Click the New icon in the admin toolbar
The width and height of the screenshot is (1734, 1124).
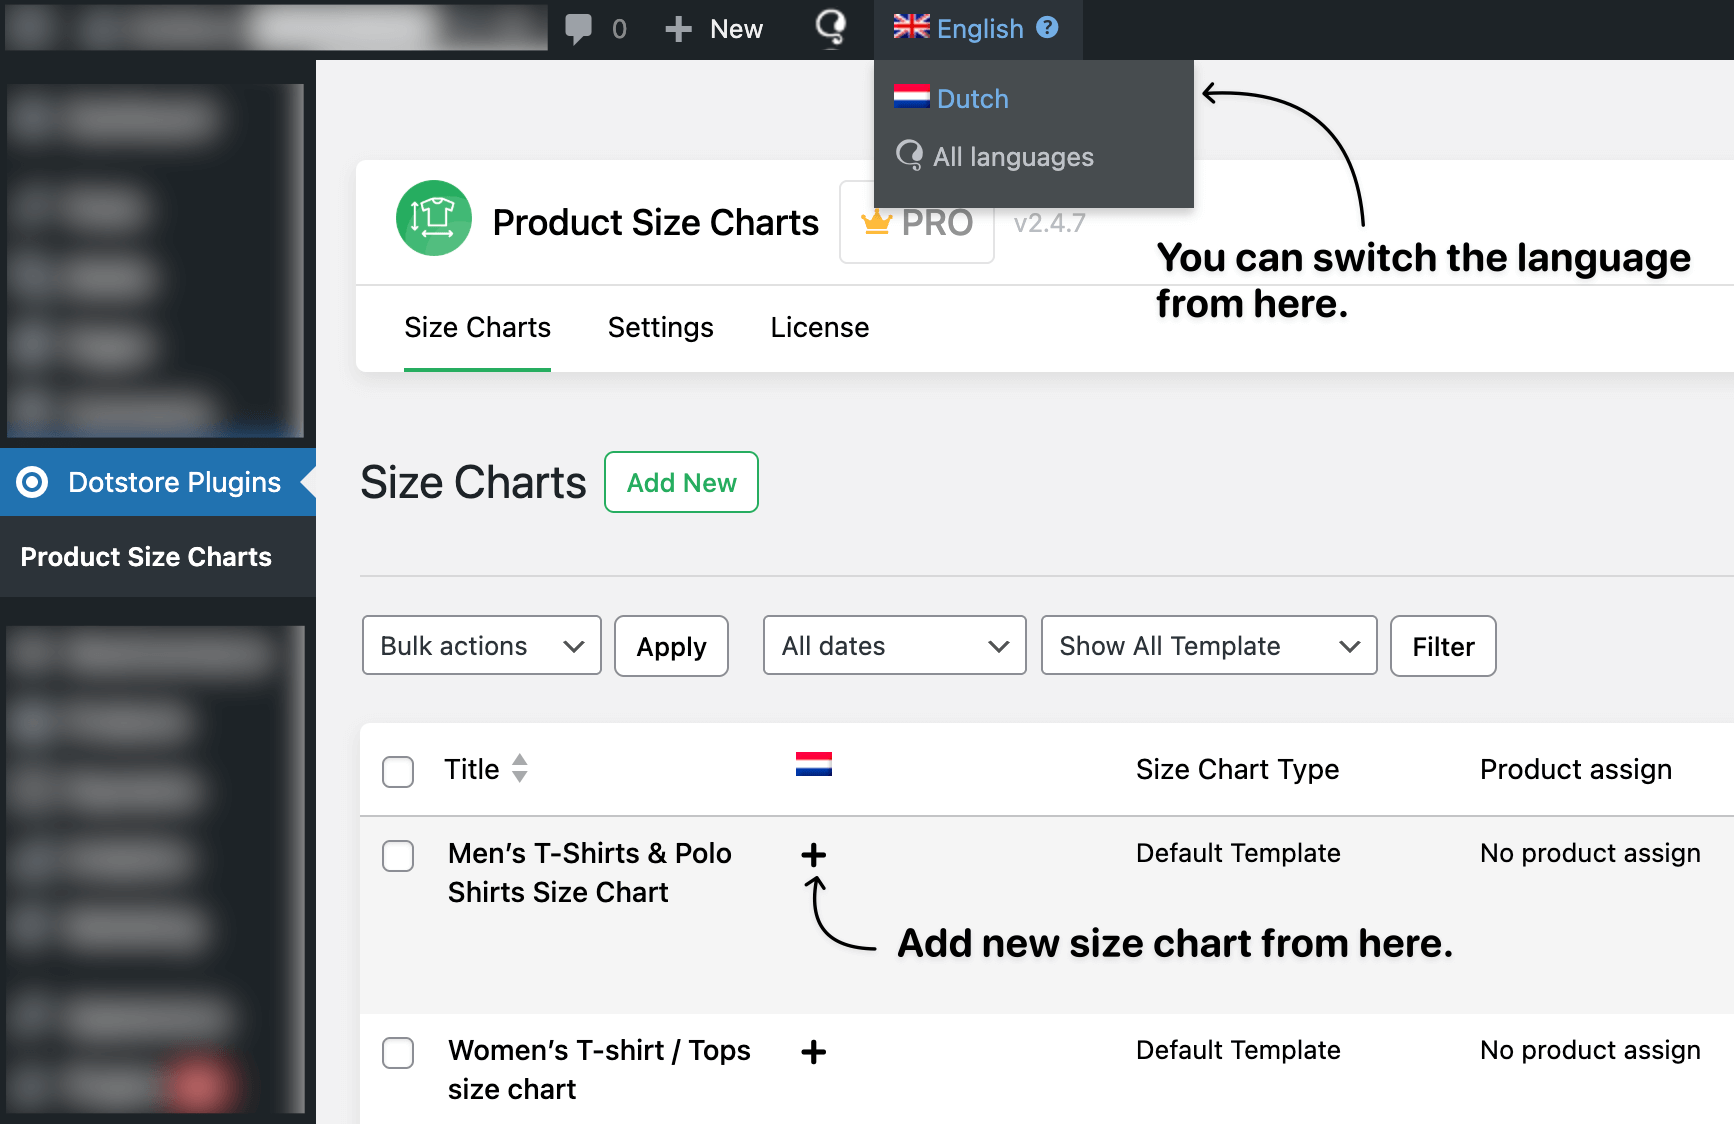tap(680, 28)
